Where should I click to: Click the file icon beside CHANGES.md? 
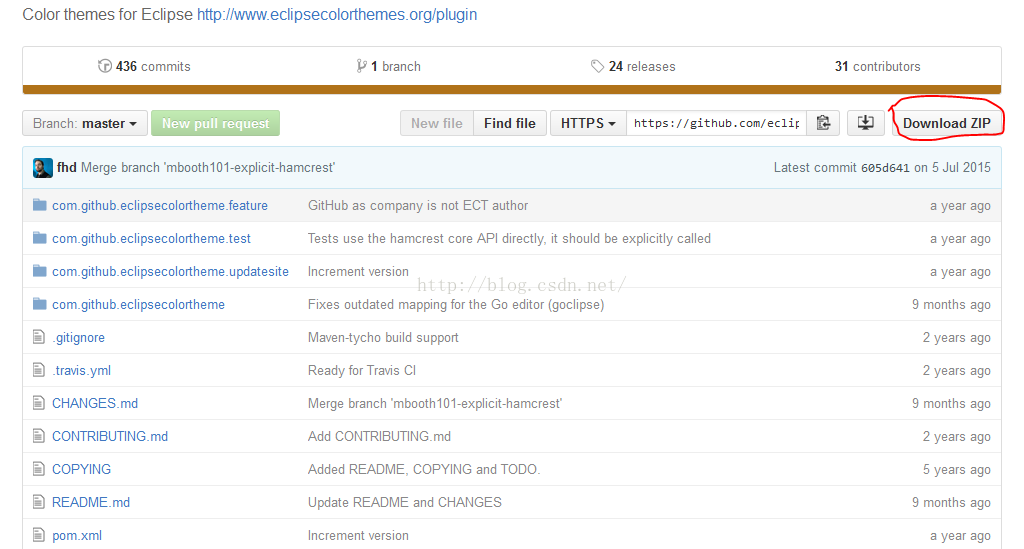coord(39,403)
